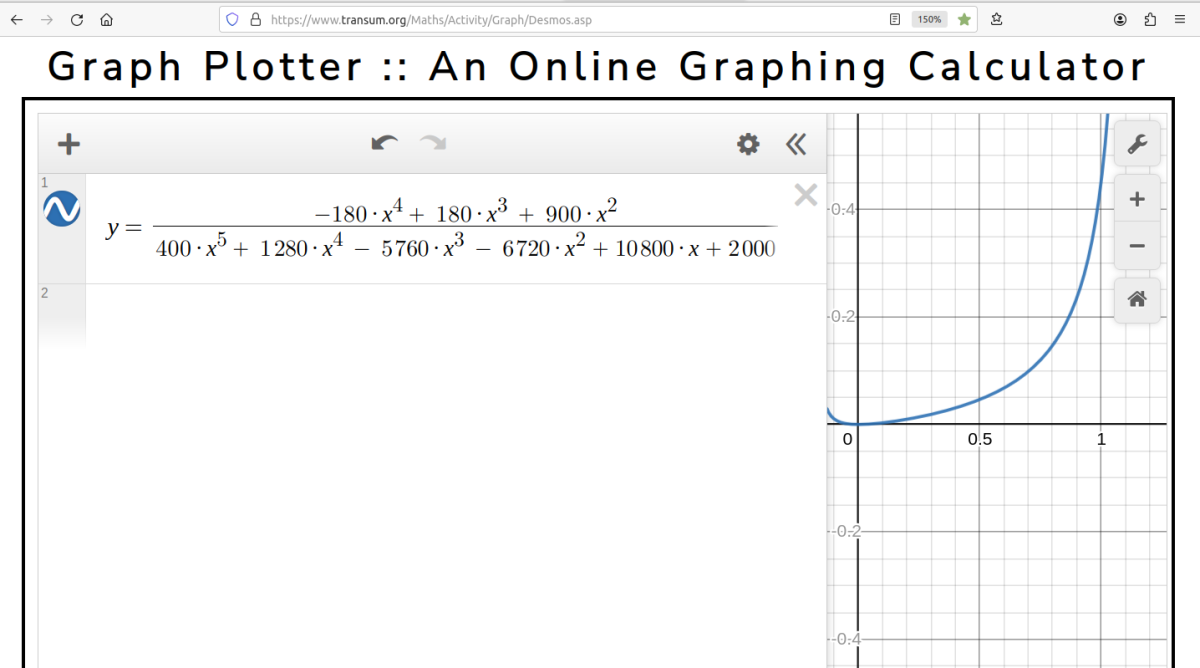
Task: Undo the last change in Desmos
Action: click(x=384, y=144)
